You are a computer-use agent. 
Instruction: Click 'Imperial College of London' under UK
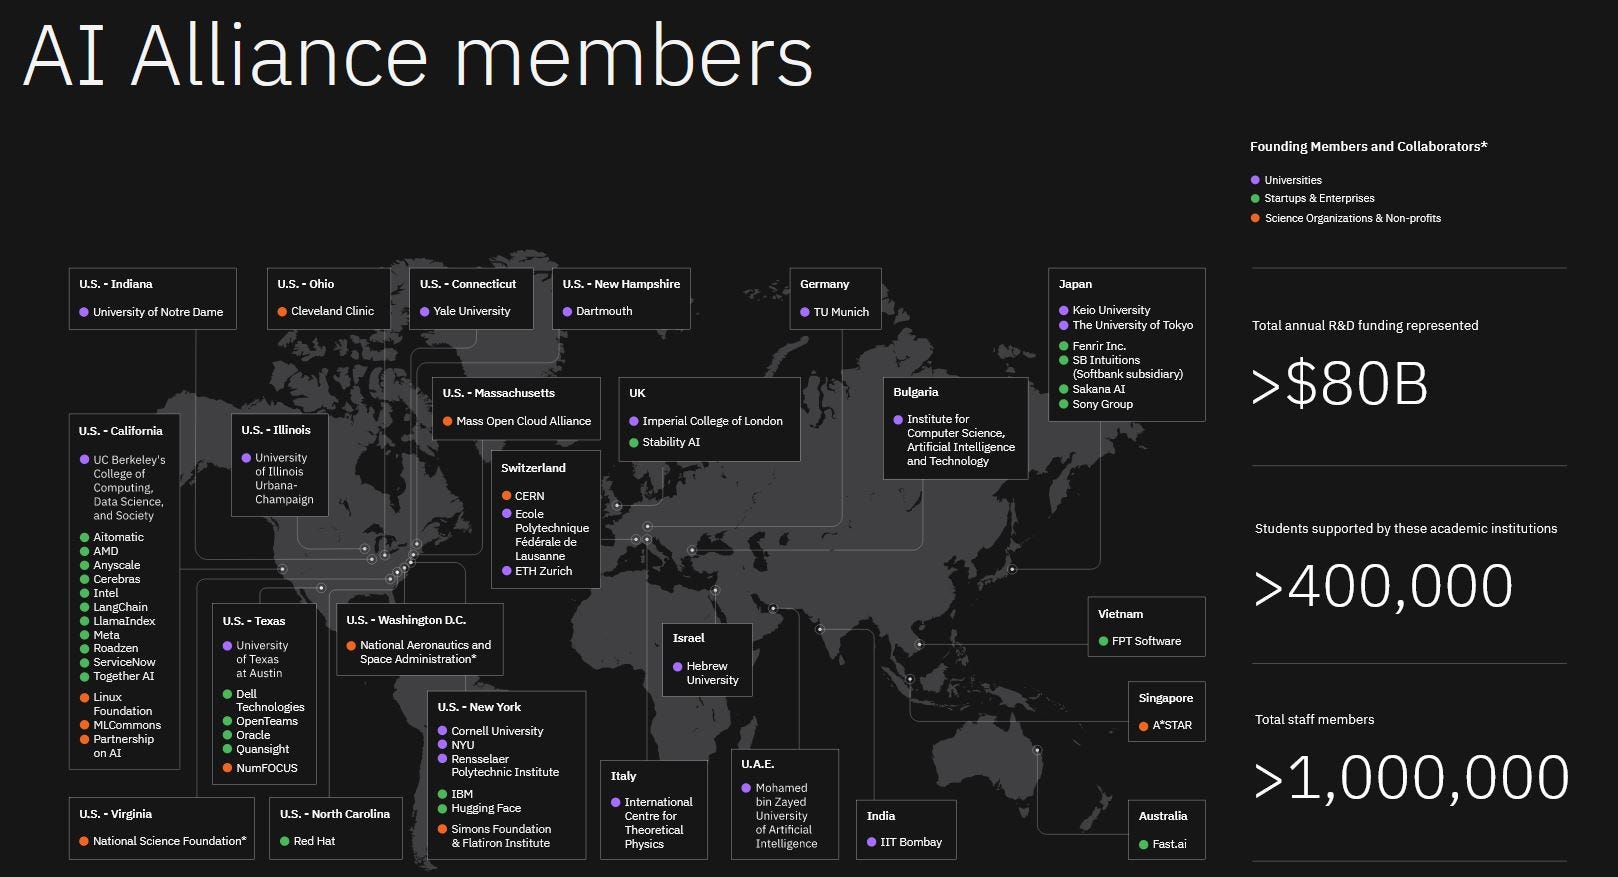712,421
